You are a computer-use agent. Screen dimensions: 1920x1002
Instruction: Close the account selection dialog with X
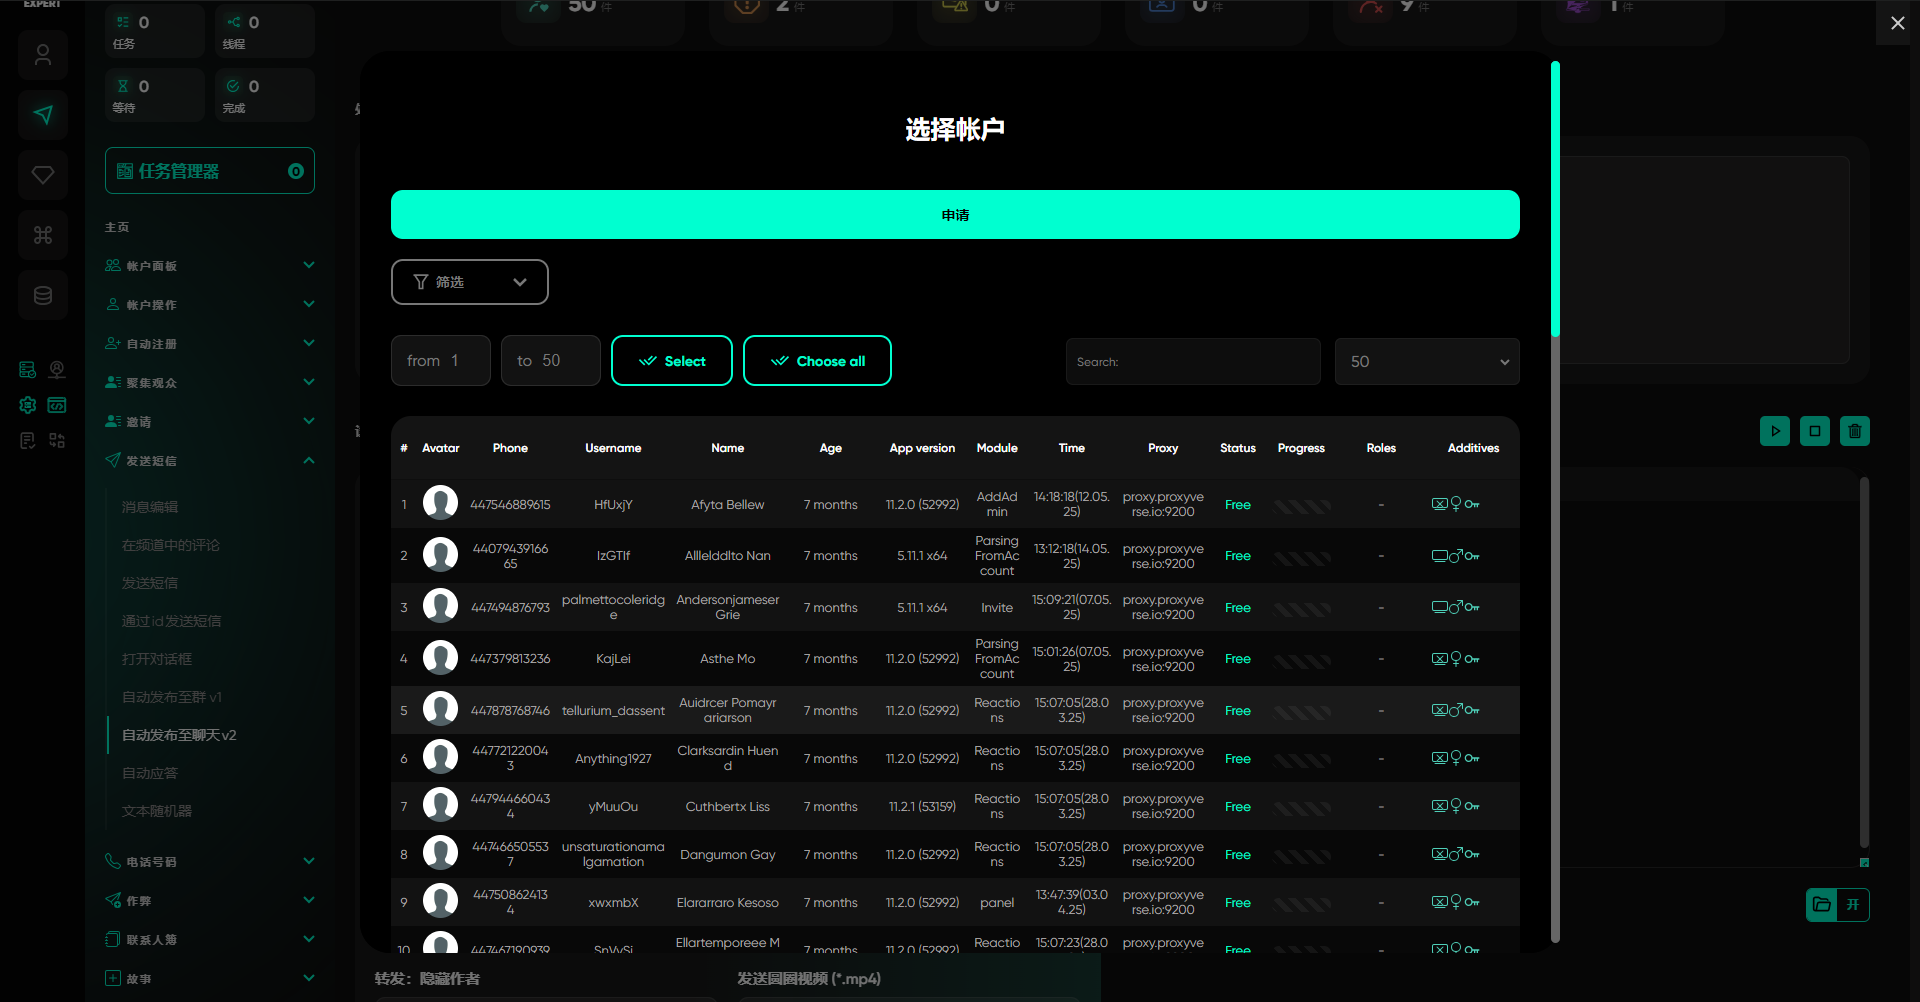point(1897,23)
